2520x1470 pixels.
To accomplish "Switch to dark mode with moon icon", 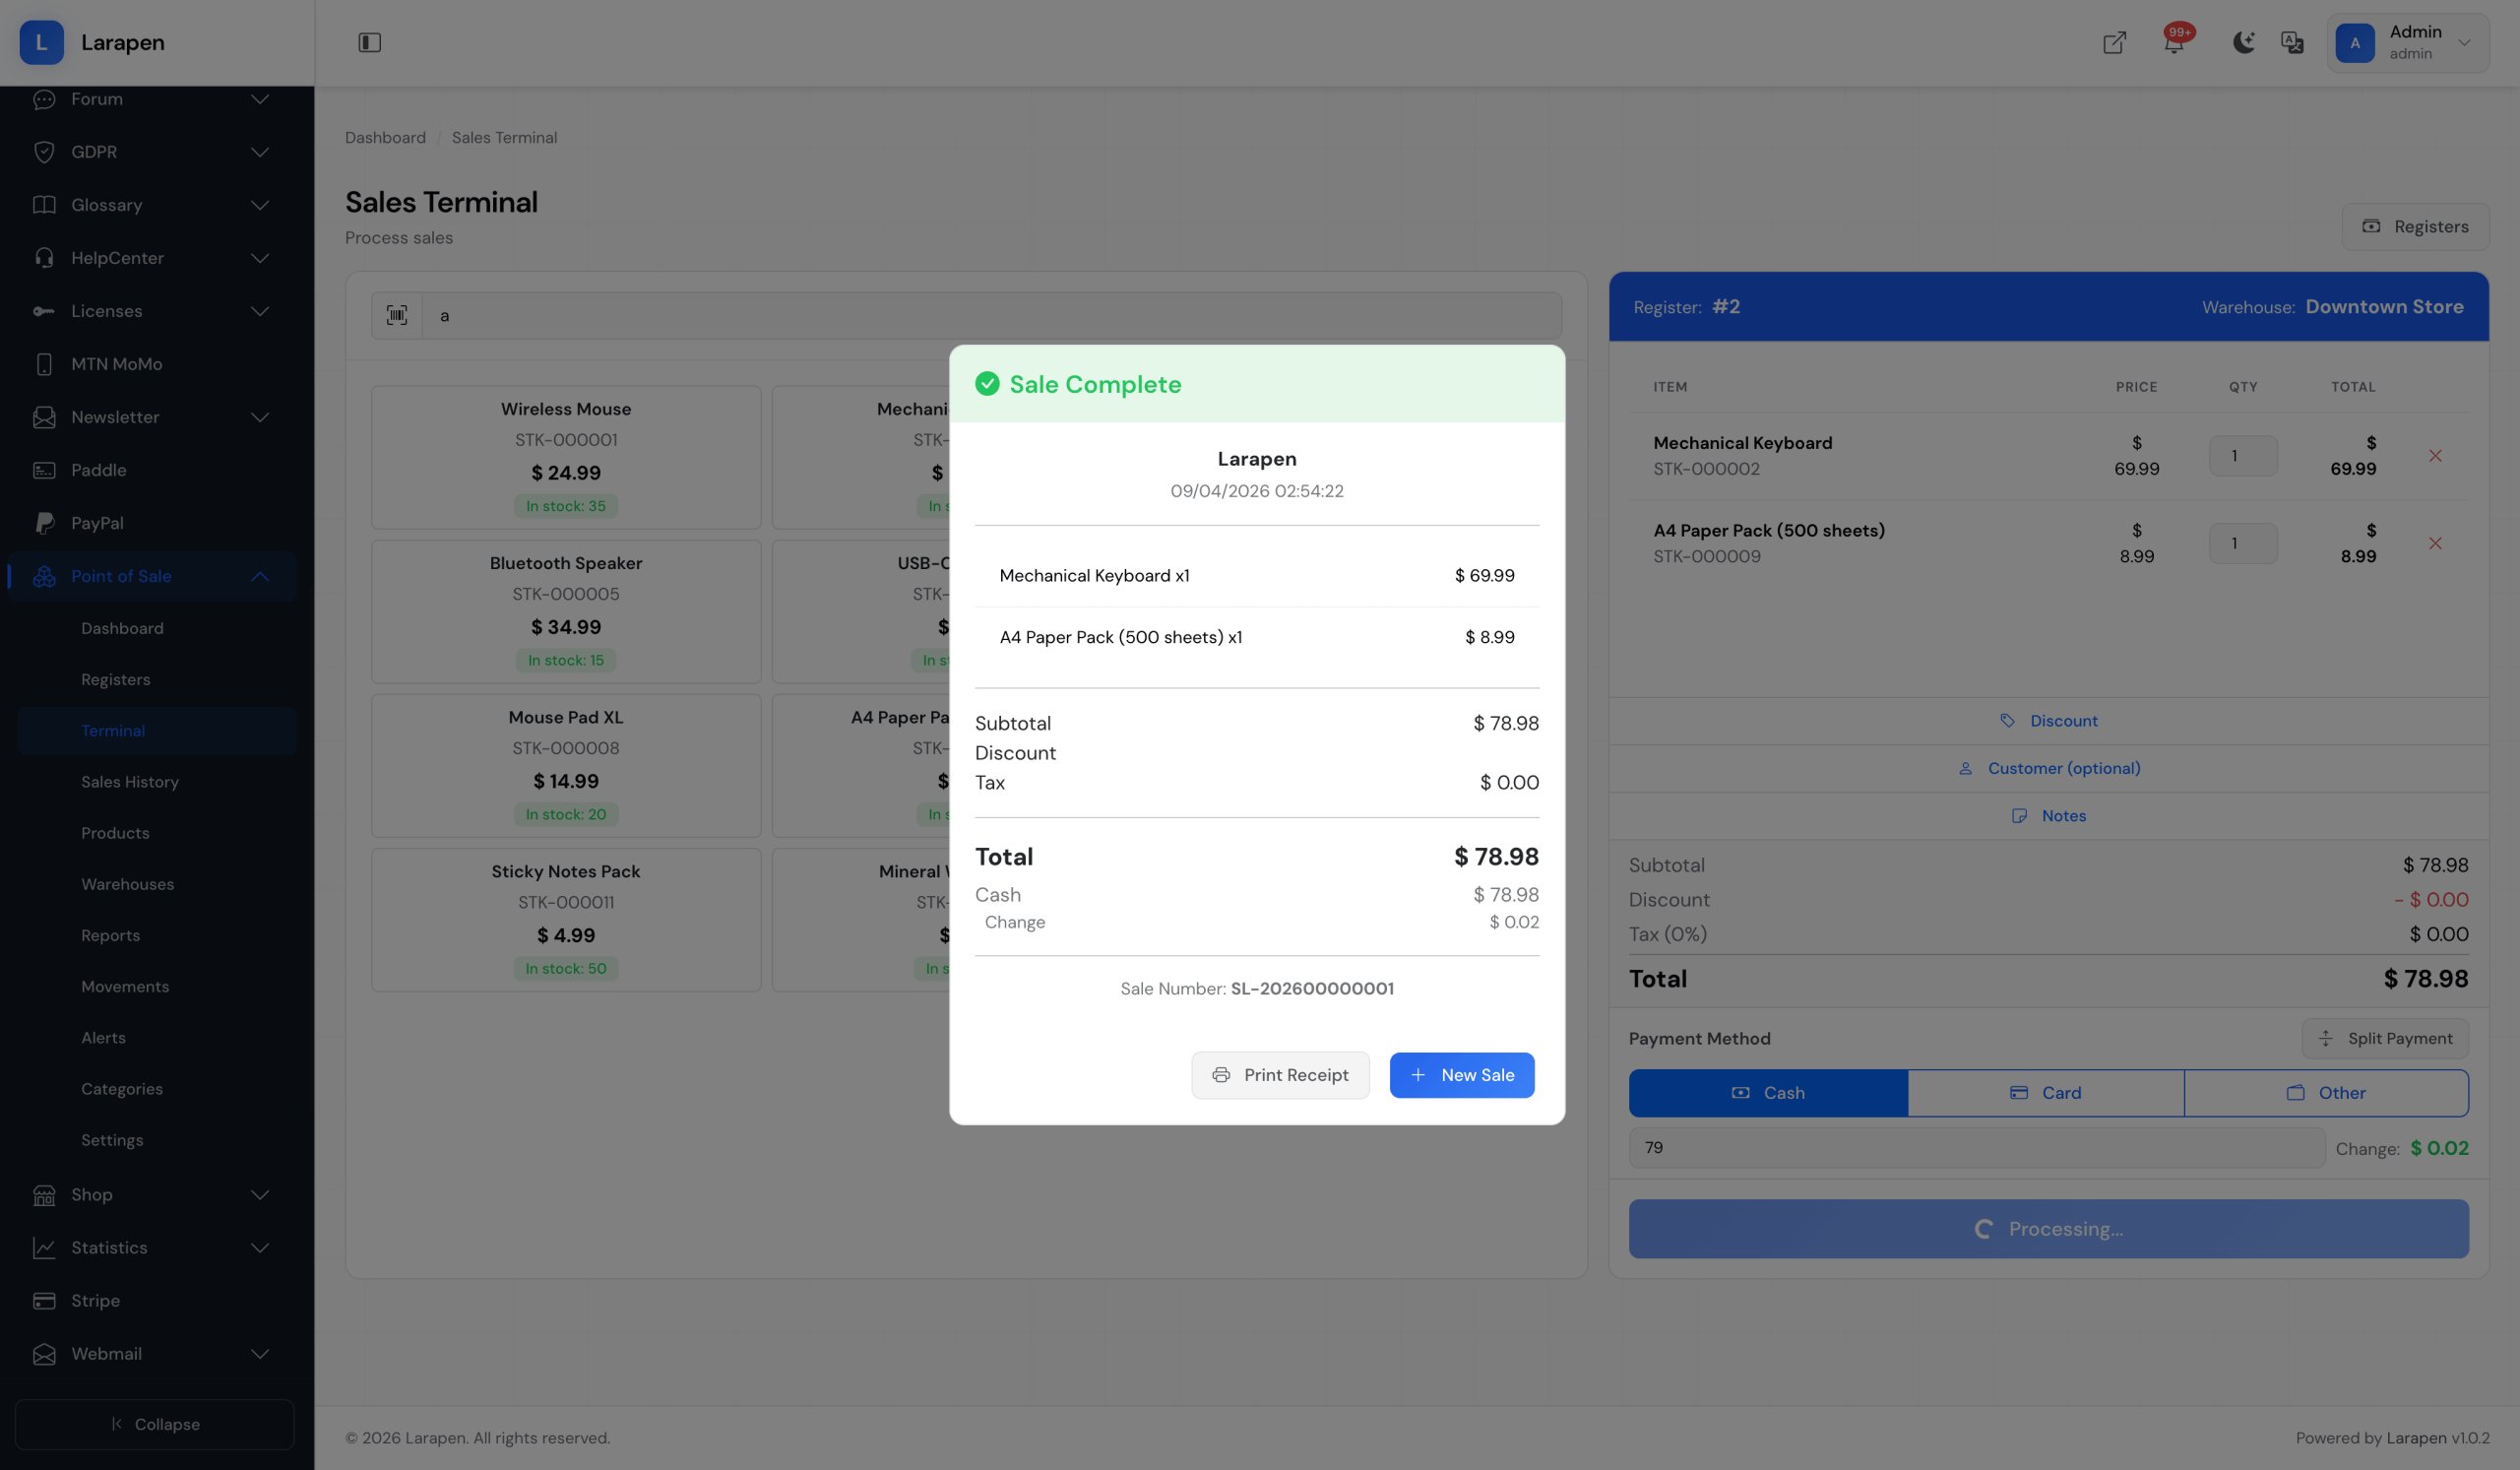I will click(x=2243, y=42).
